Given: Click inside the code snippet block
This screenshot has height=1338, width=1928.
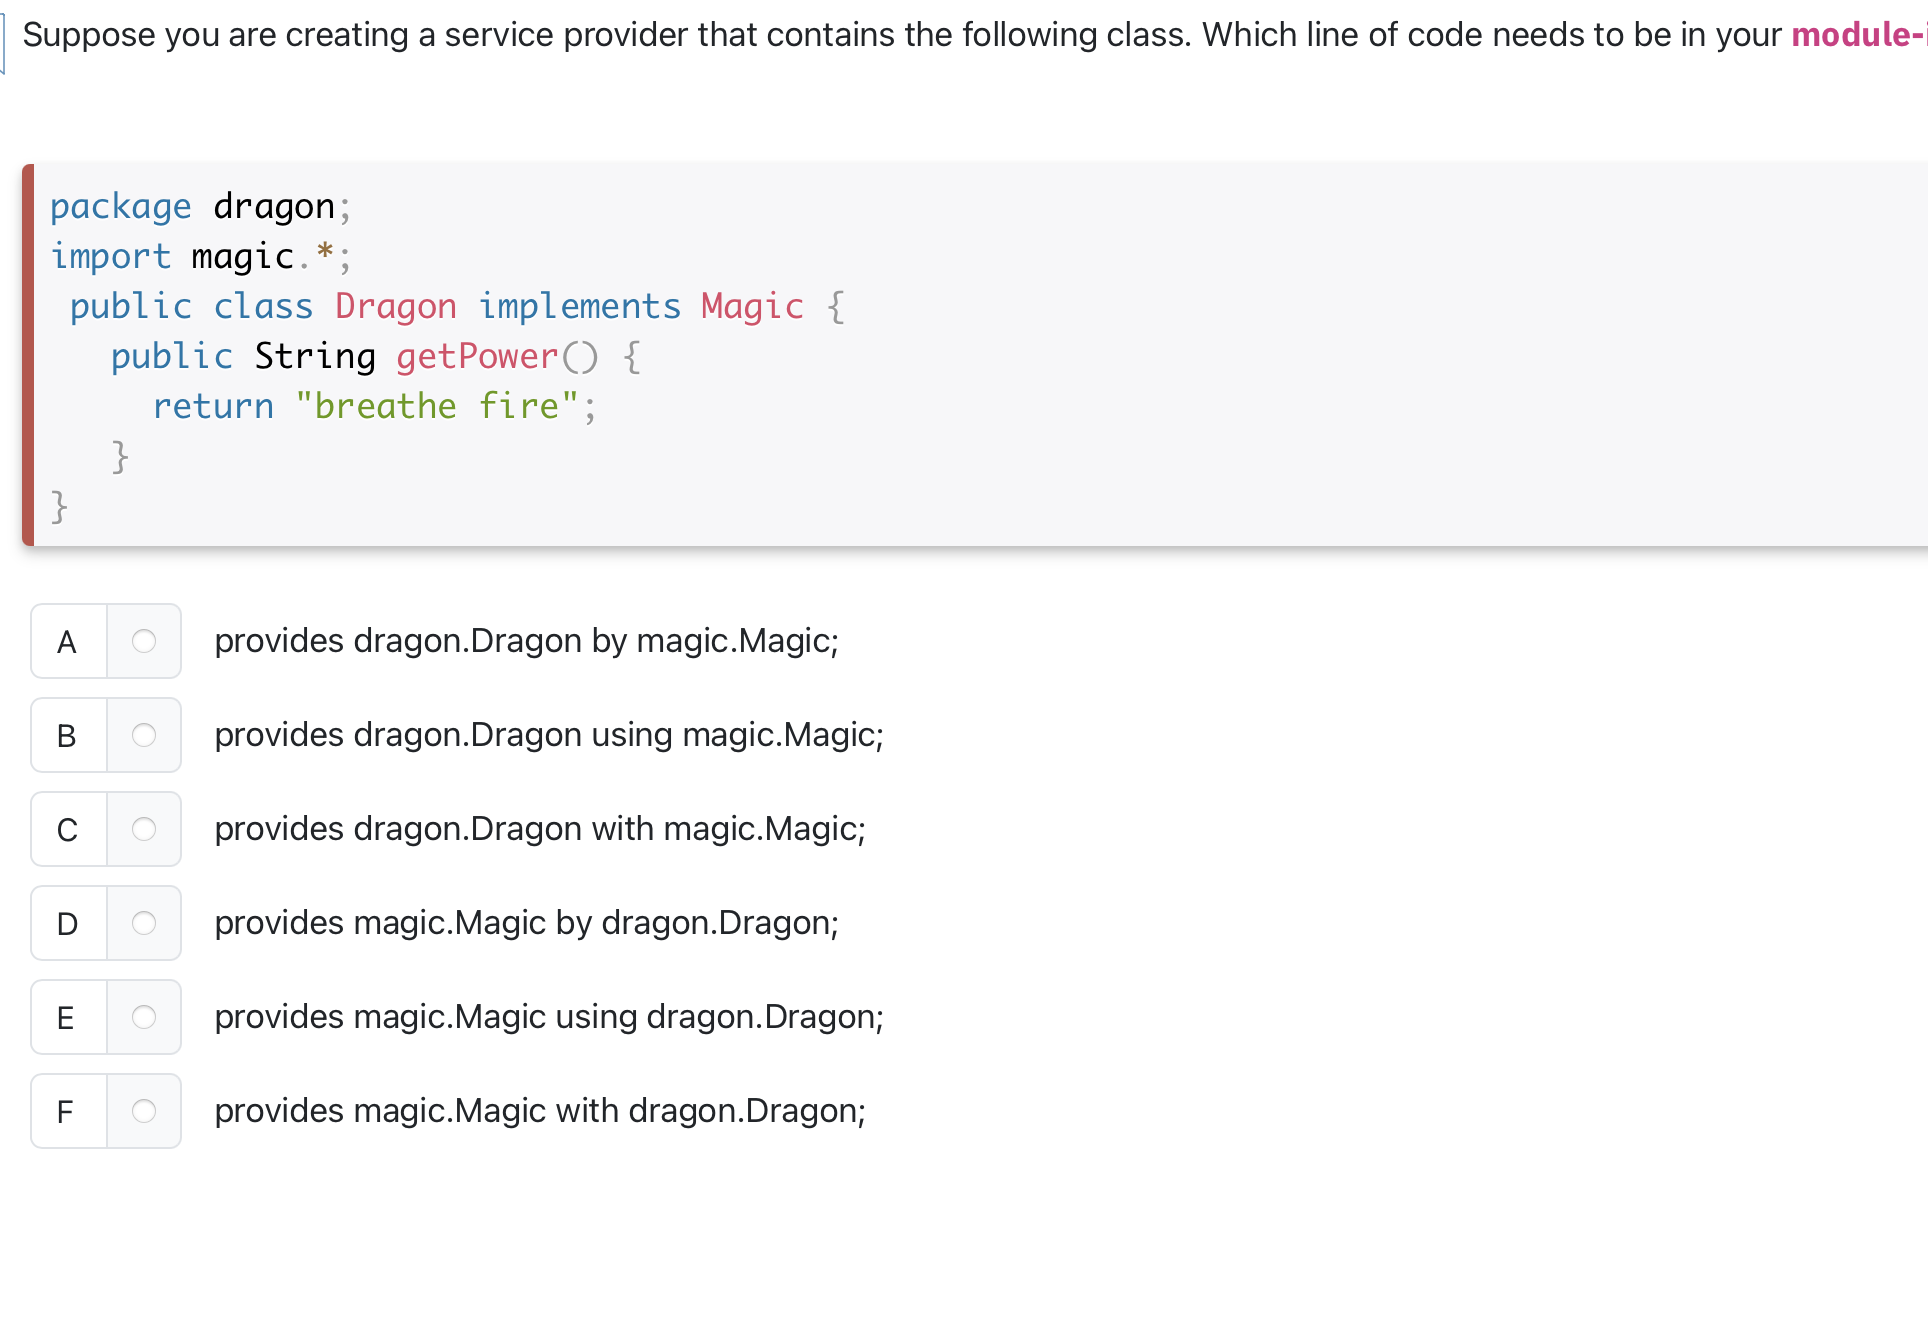Looking at the screenshot, I should 900,350.
